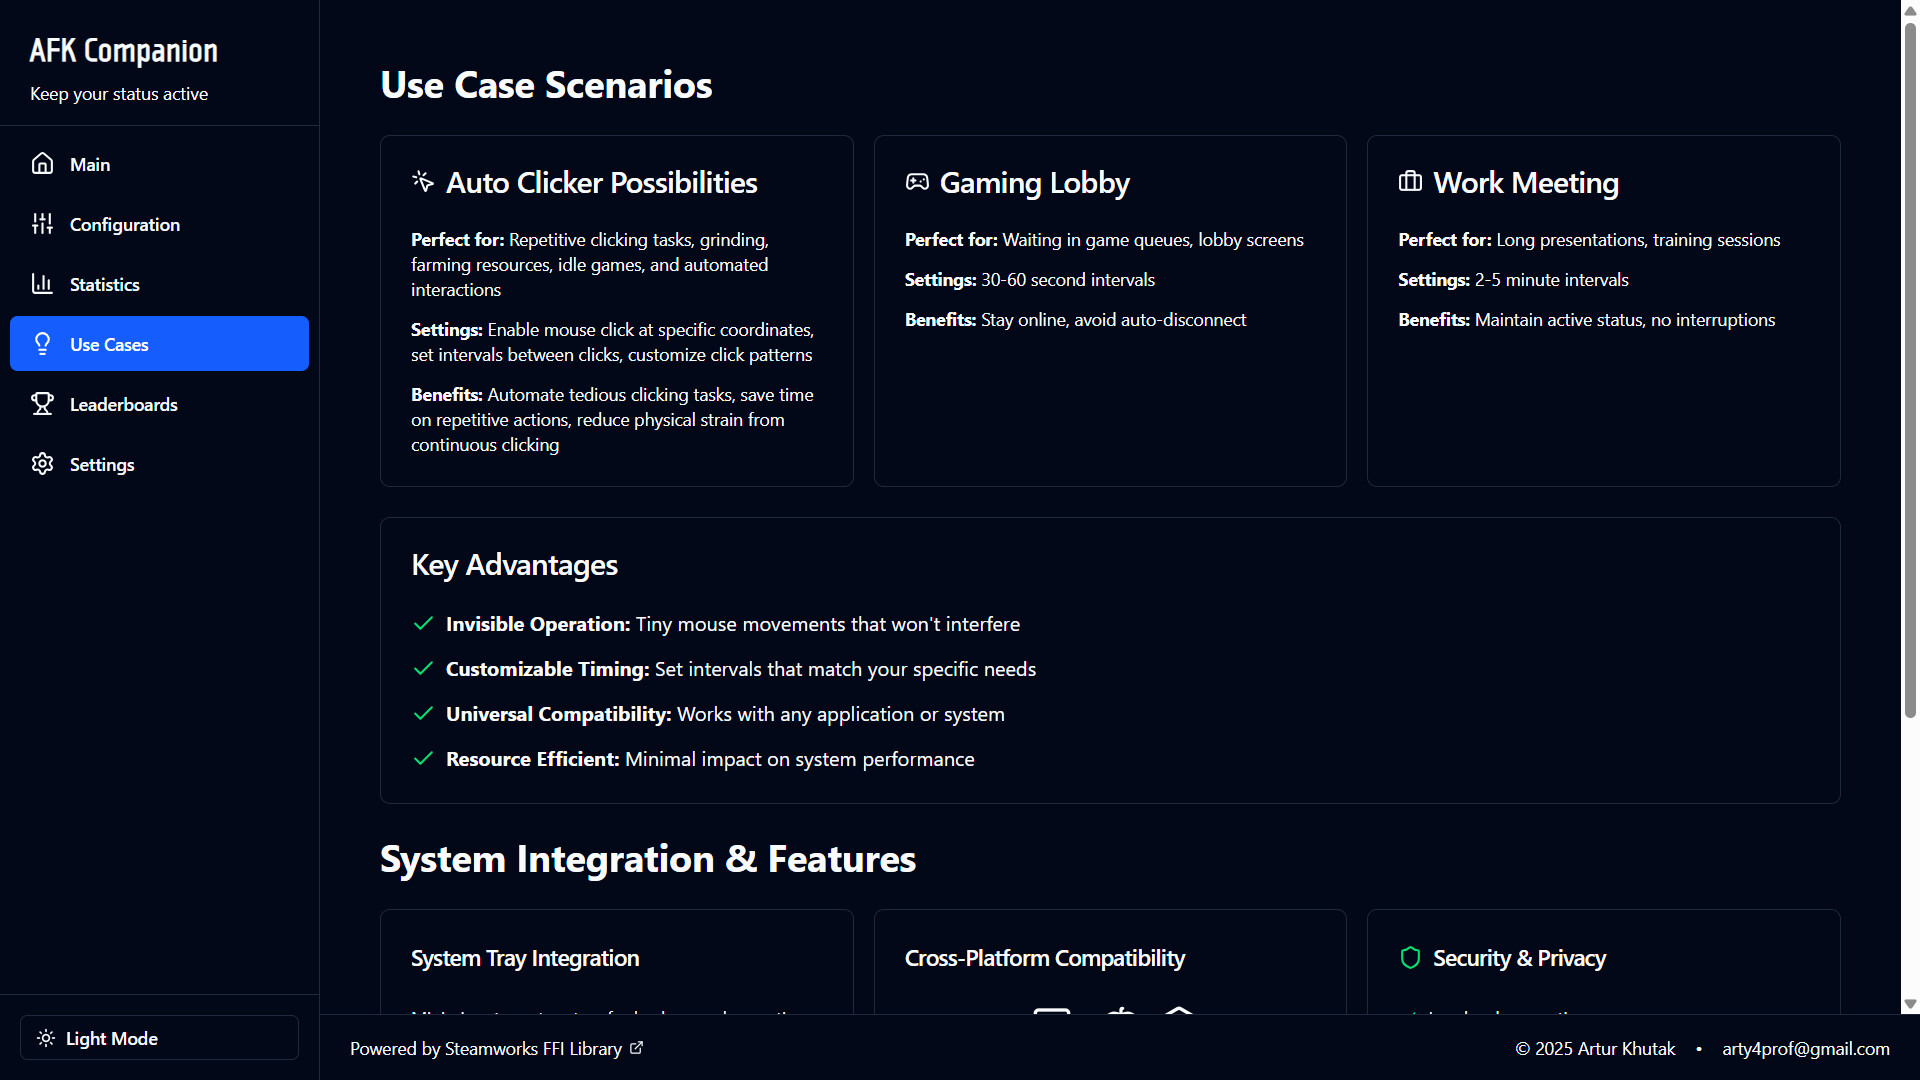
Task: Click the vertical scrollbar thumb
Action: point(1910,370)
